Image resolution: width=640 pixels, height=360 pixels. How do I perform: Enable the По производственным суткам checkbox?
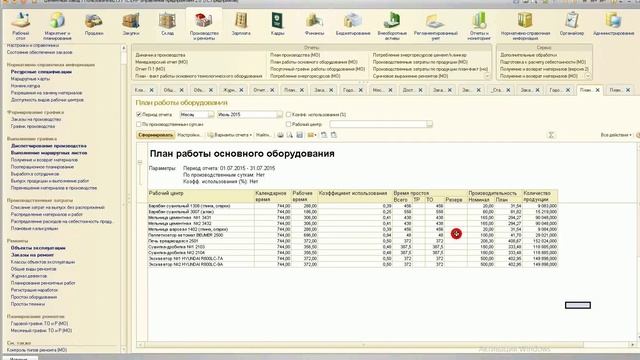pos(139,124)
